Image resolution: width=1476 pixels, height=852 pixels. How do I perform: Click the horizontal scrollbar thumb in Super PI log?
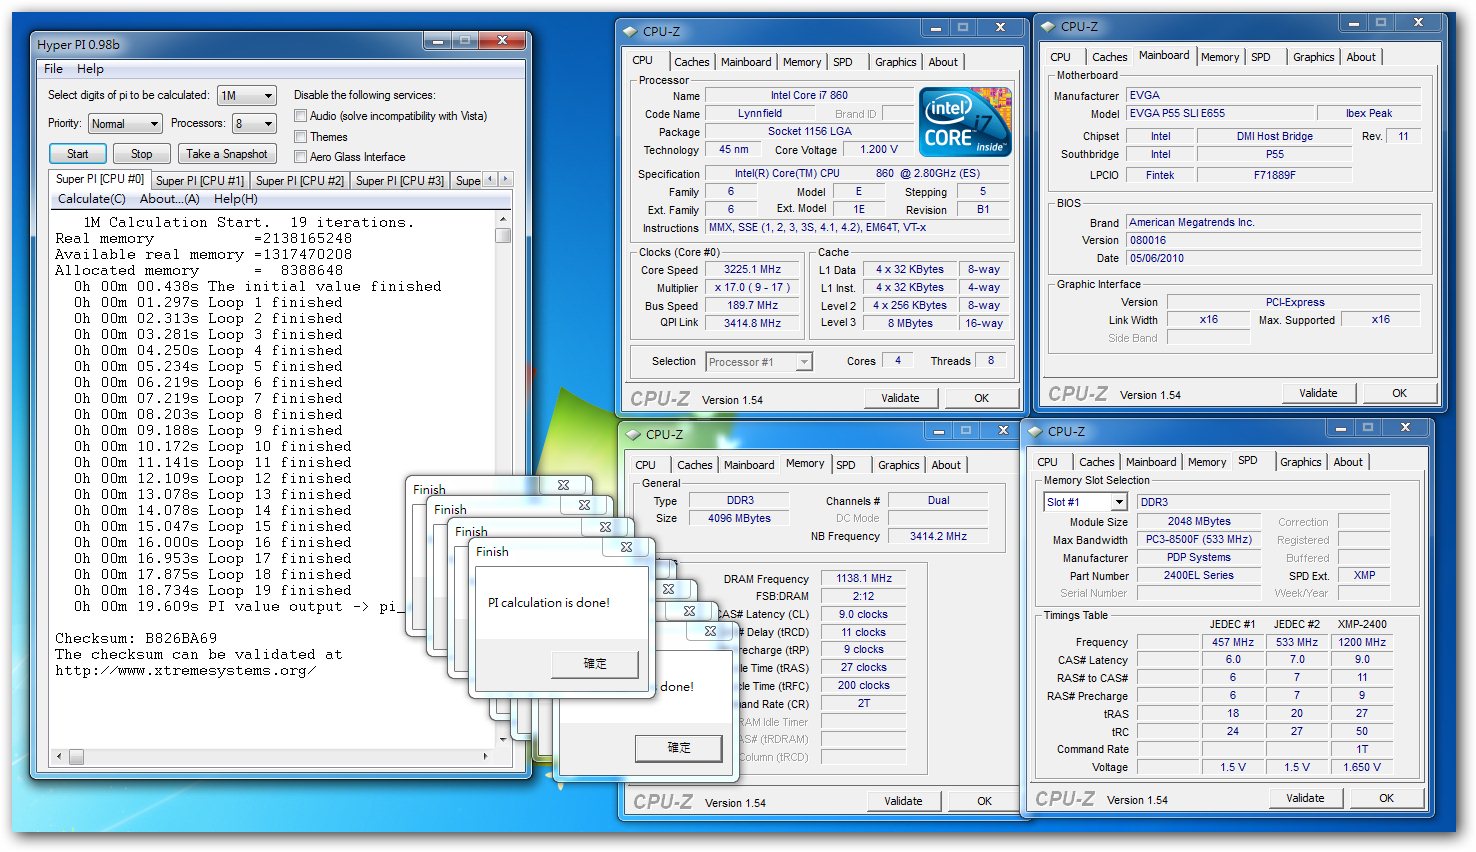coord(76,757)
